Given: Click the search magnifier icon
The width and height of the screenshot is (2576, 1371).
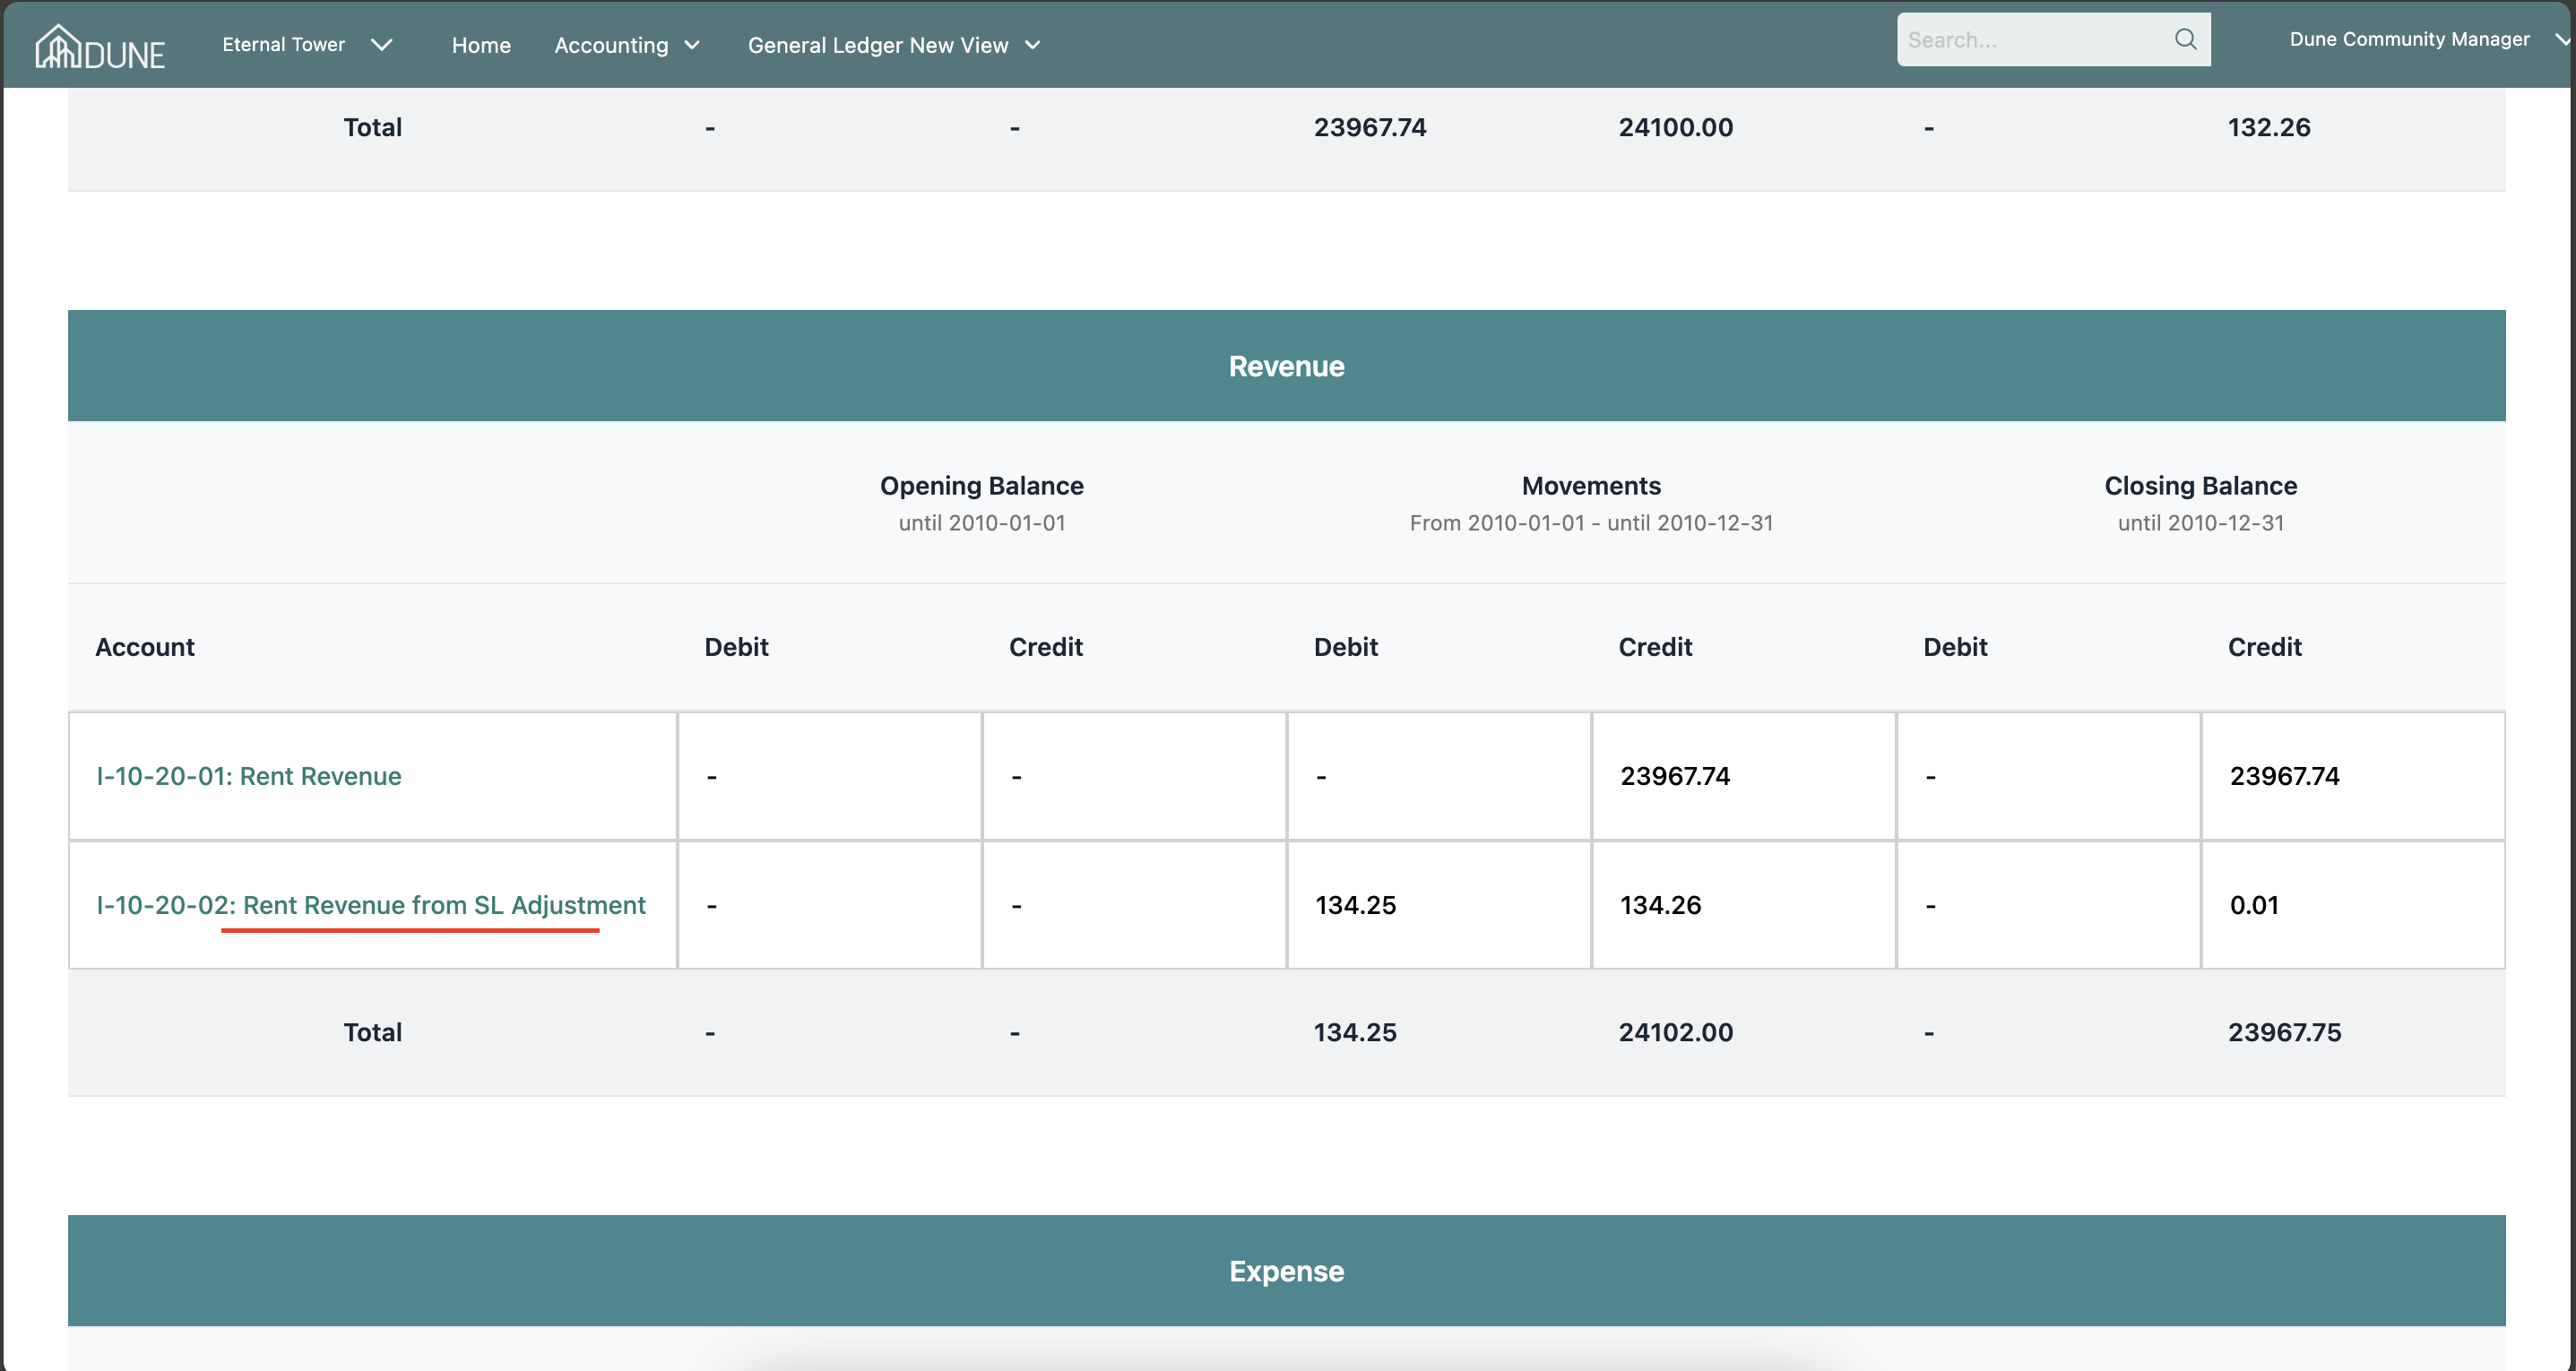Looking at the screenshot, I should coord(2185,39).
